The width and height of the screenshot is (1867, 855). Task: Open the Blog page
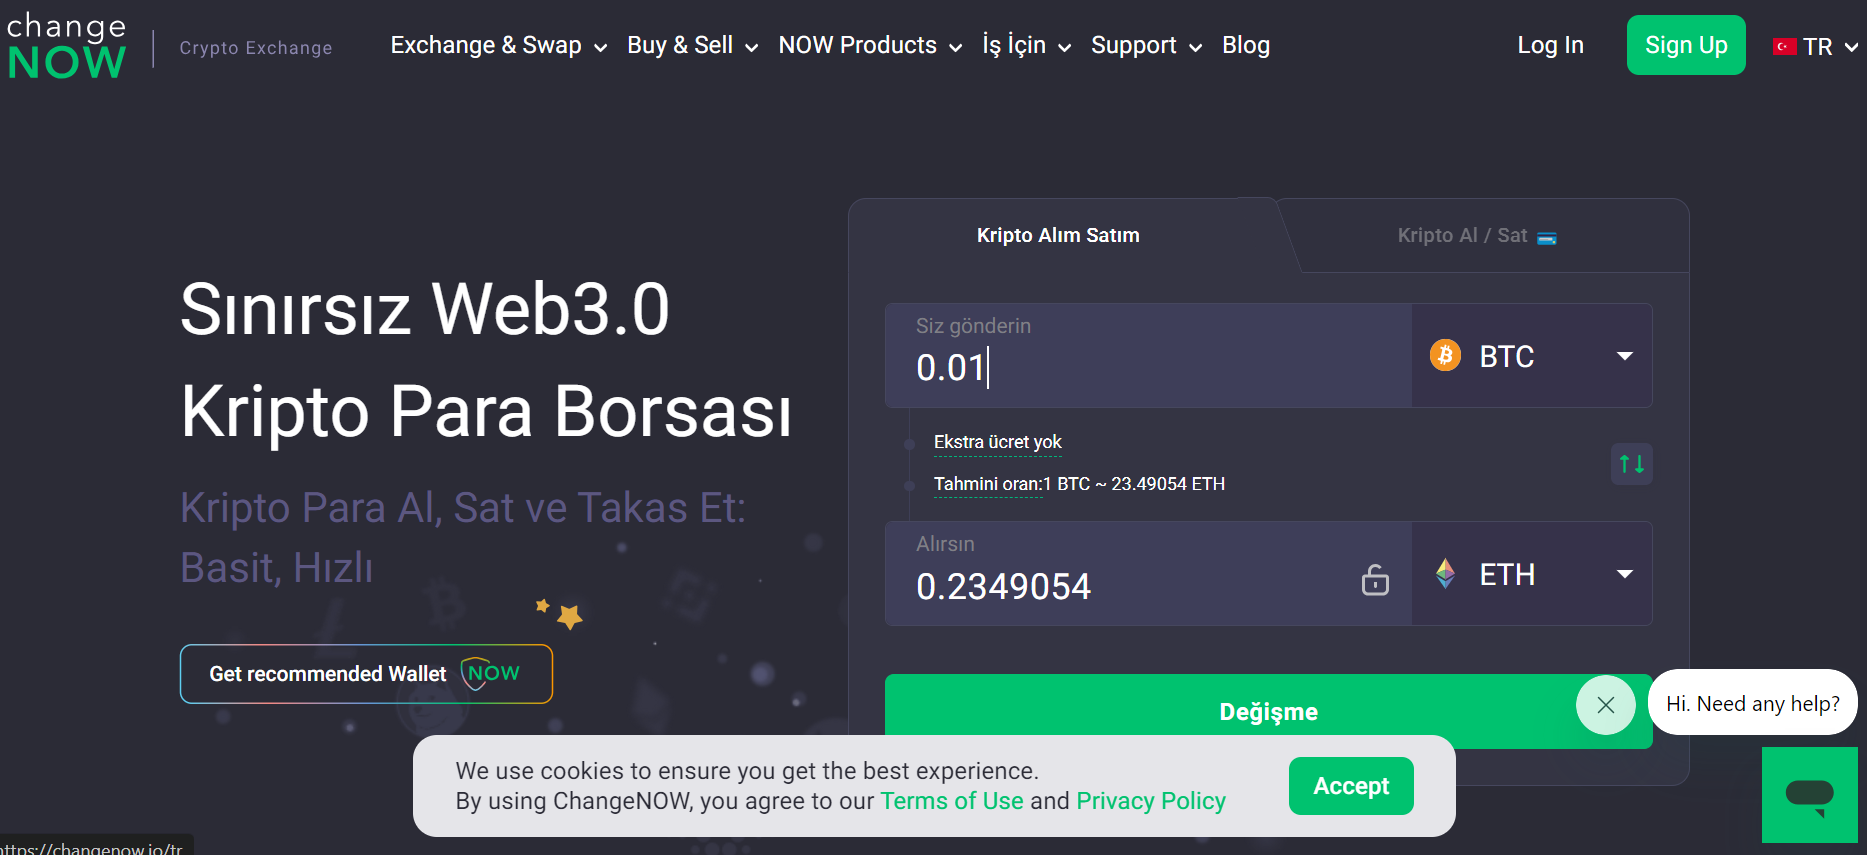[1246, 45]
